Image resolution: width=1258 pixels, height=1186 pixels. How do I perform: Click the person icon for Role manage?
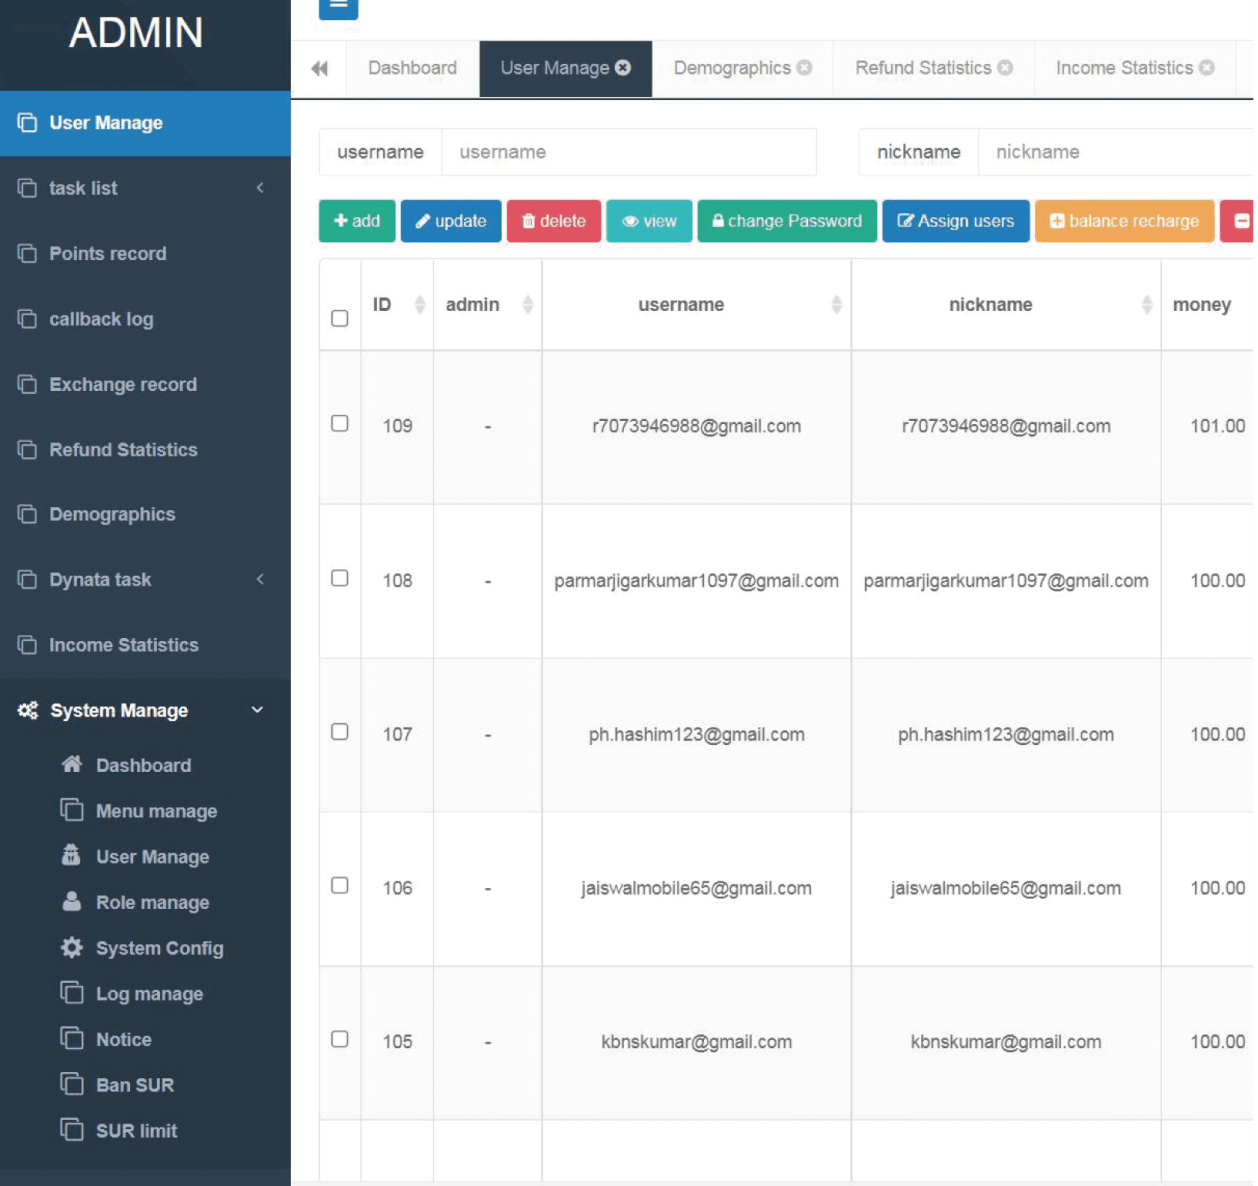[x=72, y=902]
